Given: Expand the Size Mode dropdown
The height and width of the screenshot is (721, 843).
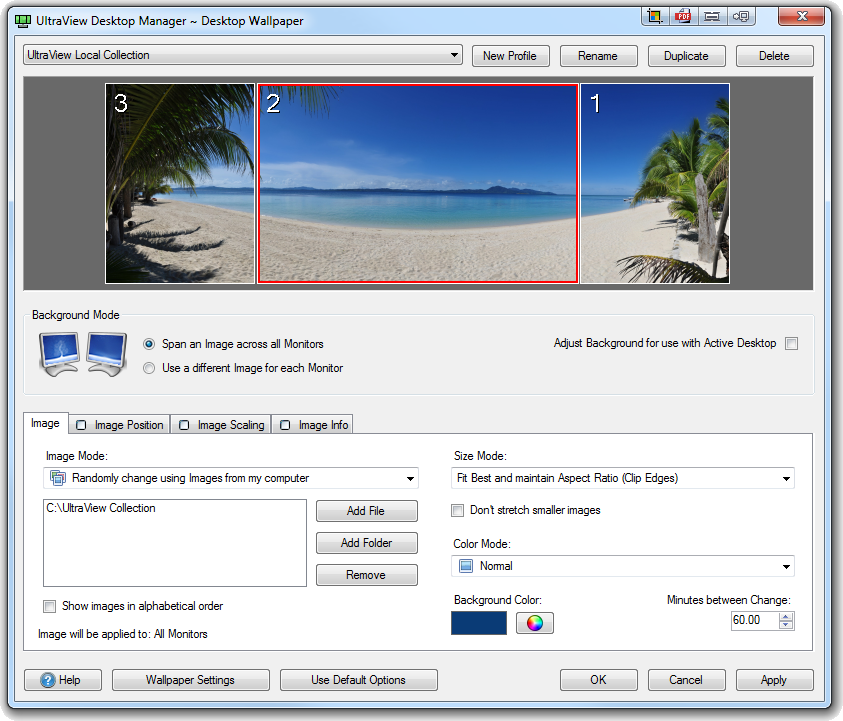Looking at the screenshot, I should click(623, 478).
